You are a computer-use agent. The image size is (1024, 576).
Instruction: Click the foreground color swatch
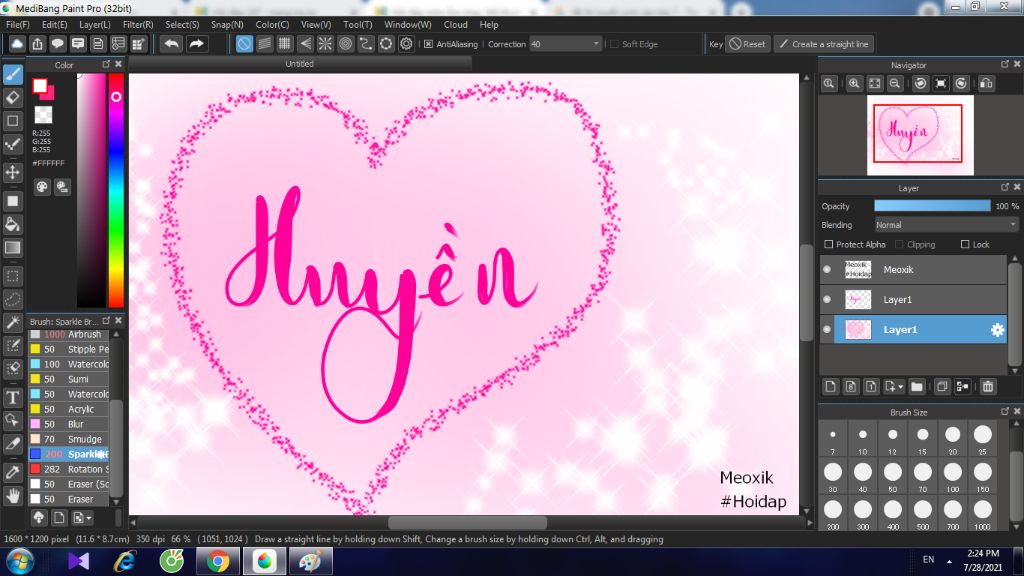pos(40,86)
